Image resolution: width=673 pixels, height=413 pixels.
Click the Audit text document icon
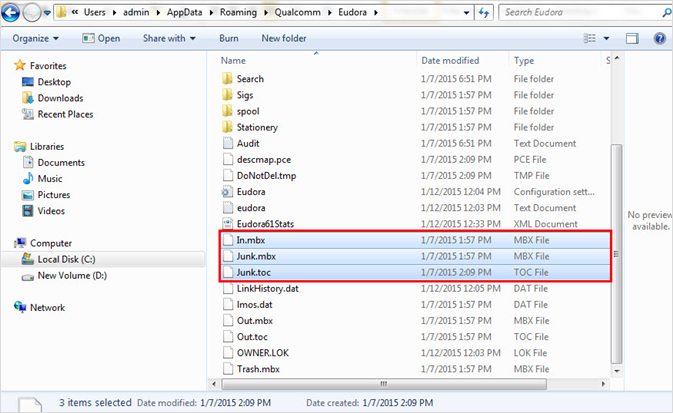[x=227, y=143]
